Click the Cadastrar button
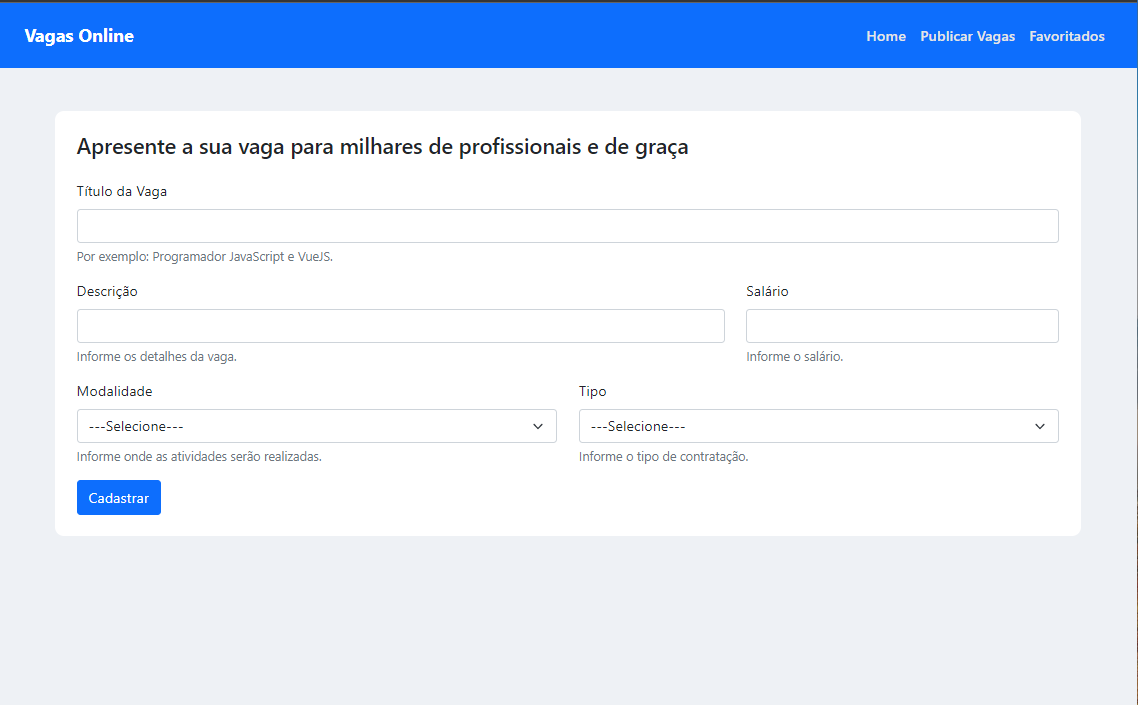The image size is (1138, 705). (x=118, y=497)
